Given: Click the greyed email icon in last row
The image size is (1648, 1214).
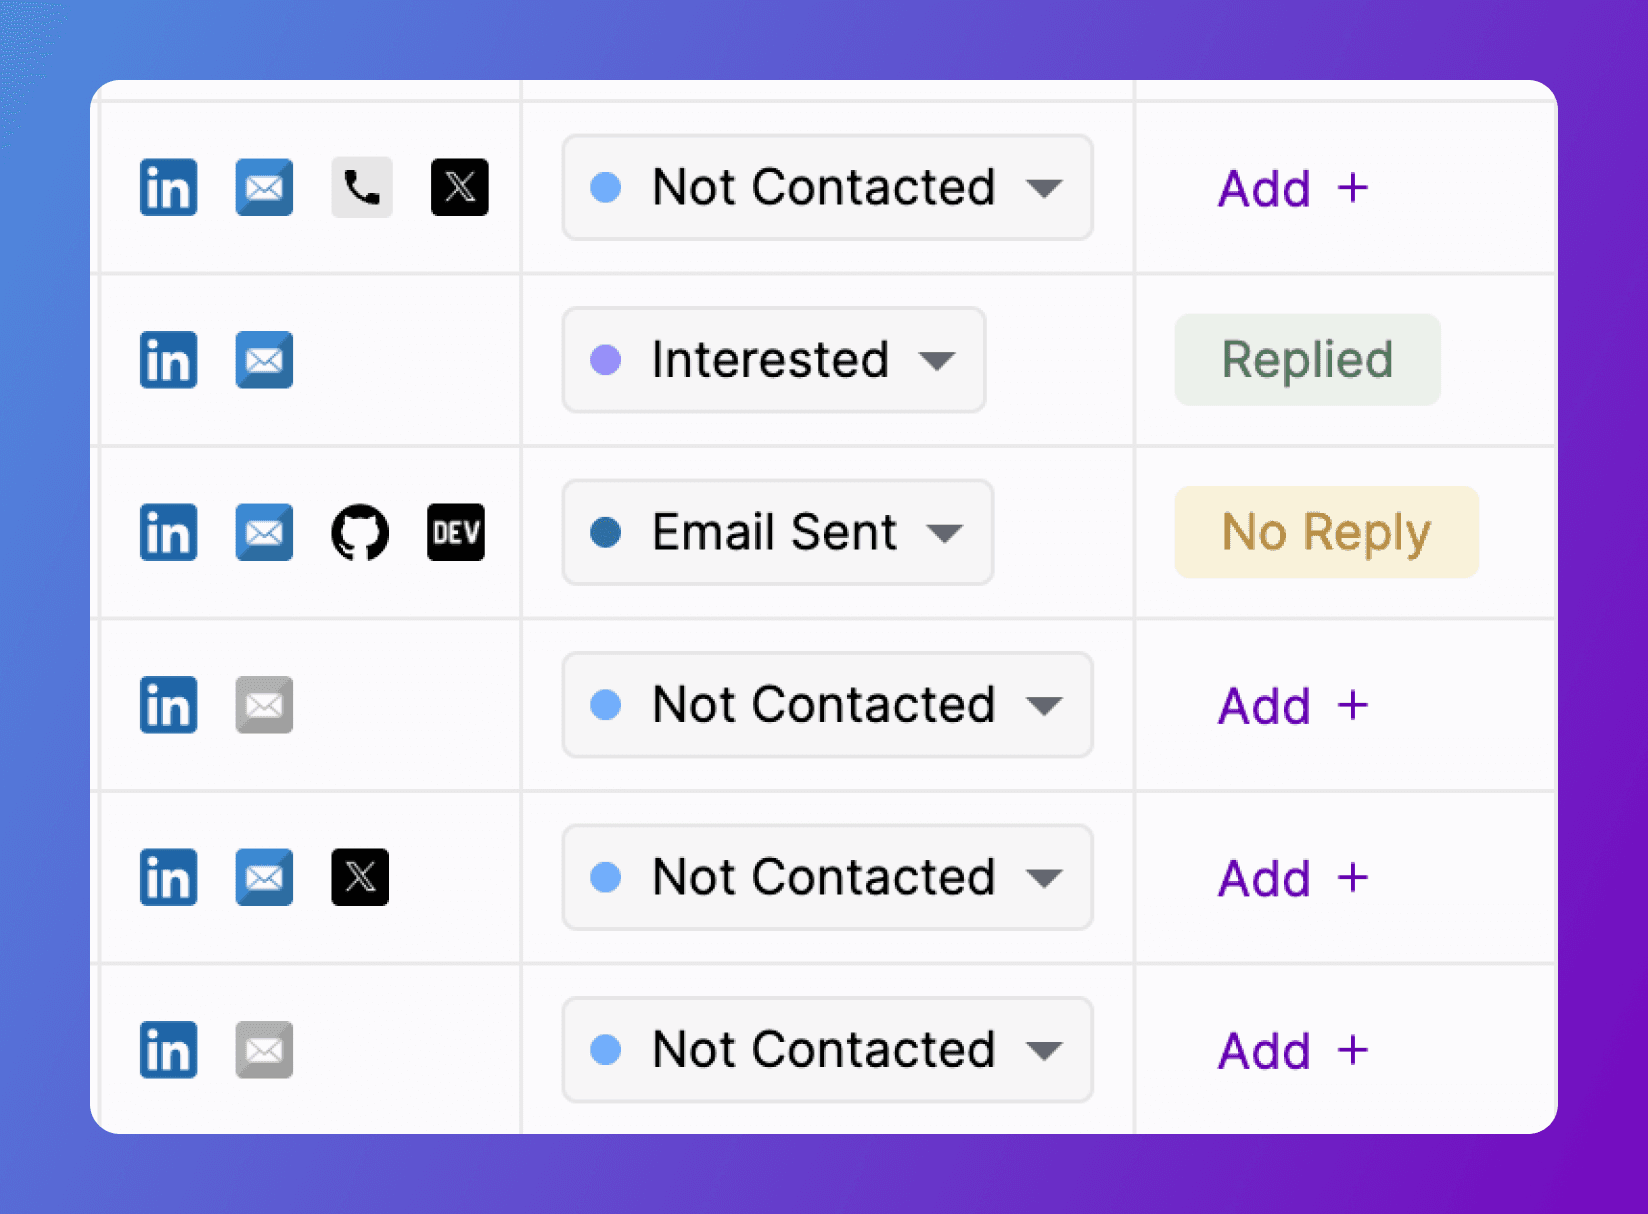Looking at the screenshot, I should 264,1050.
